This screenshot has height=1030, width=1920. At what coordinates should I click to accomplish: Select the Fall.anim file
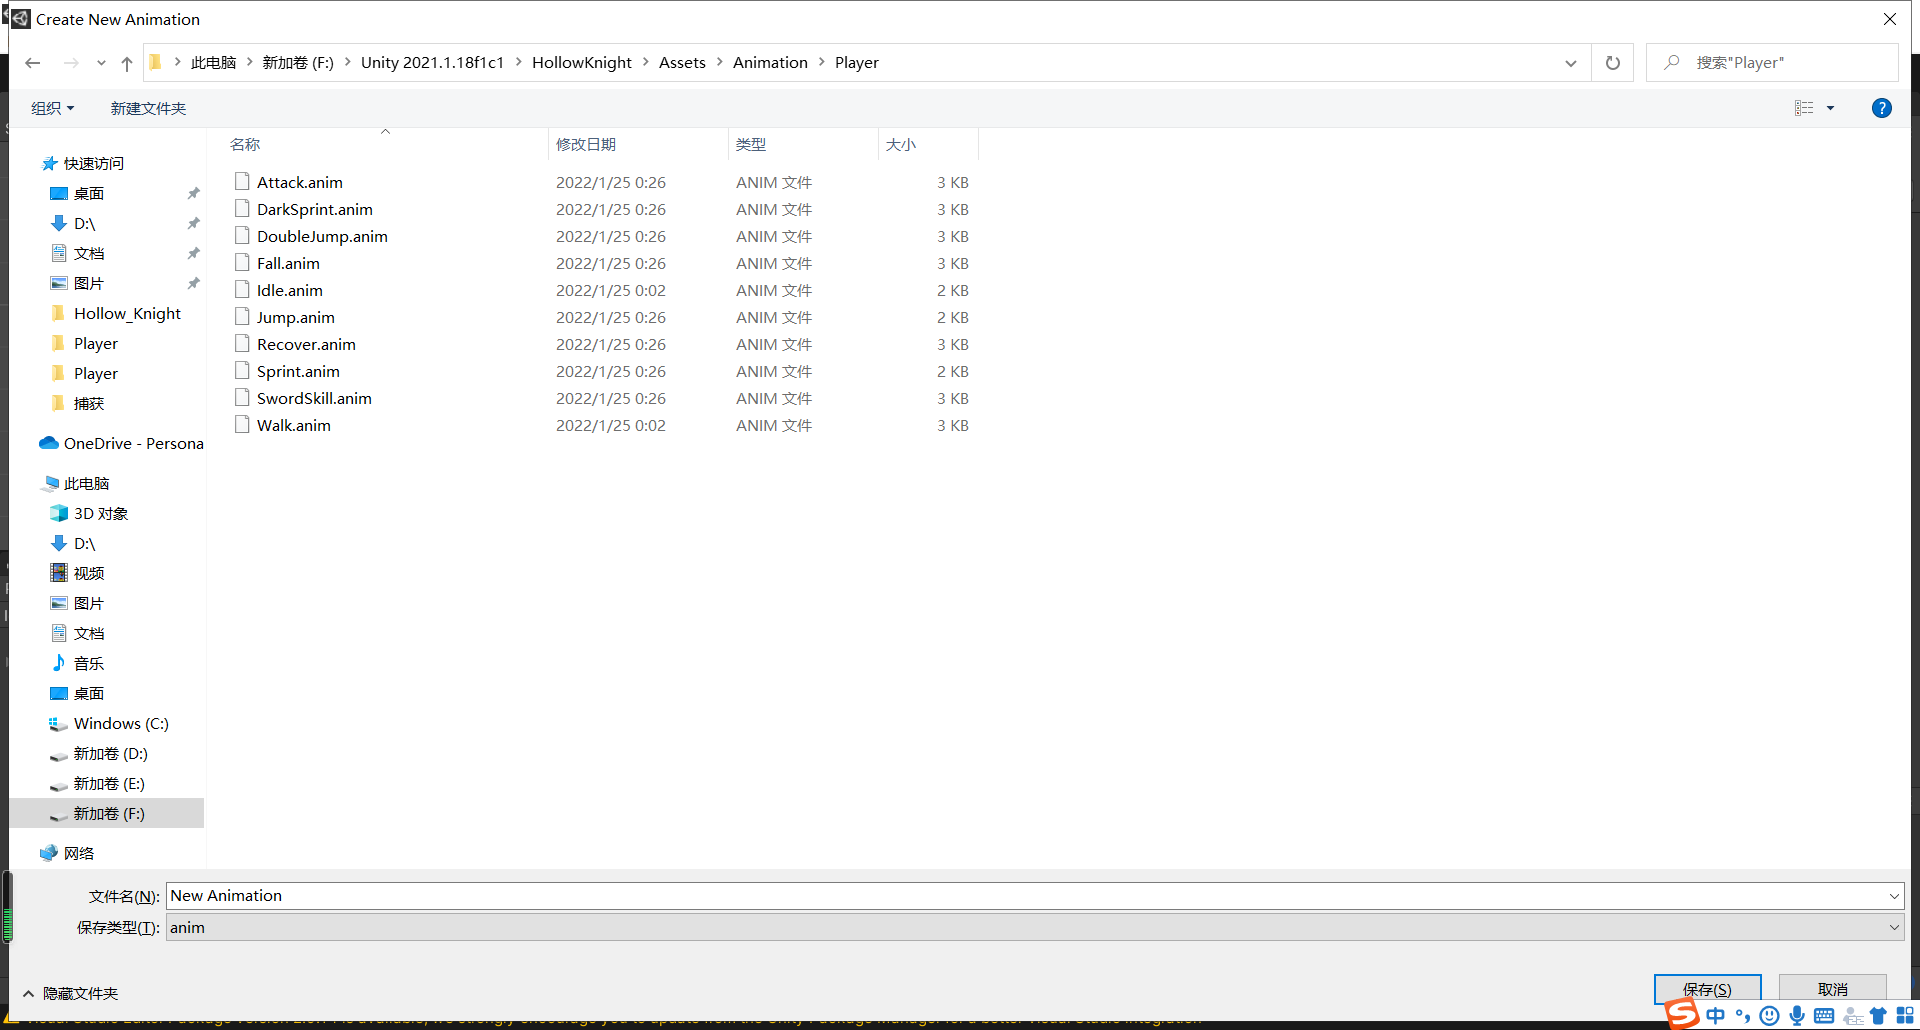pos(288,263)
